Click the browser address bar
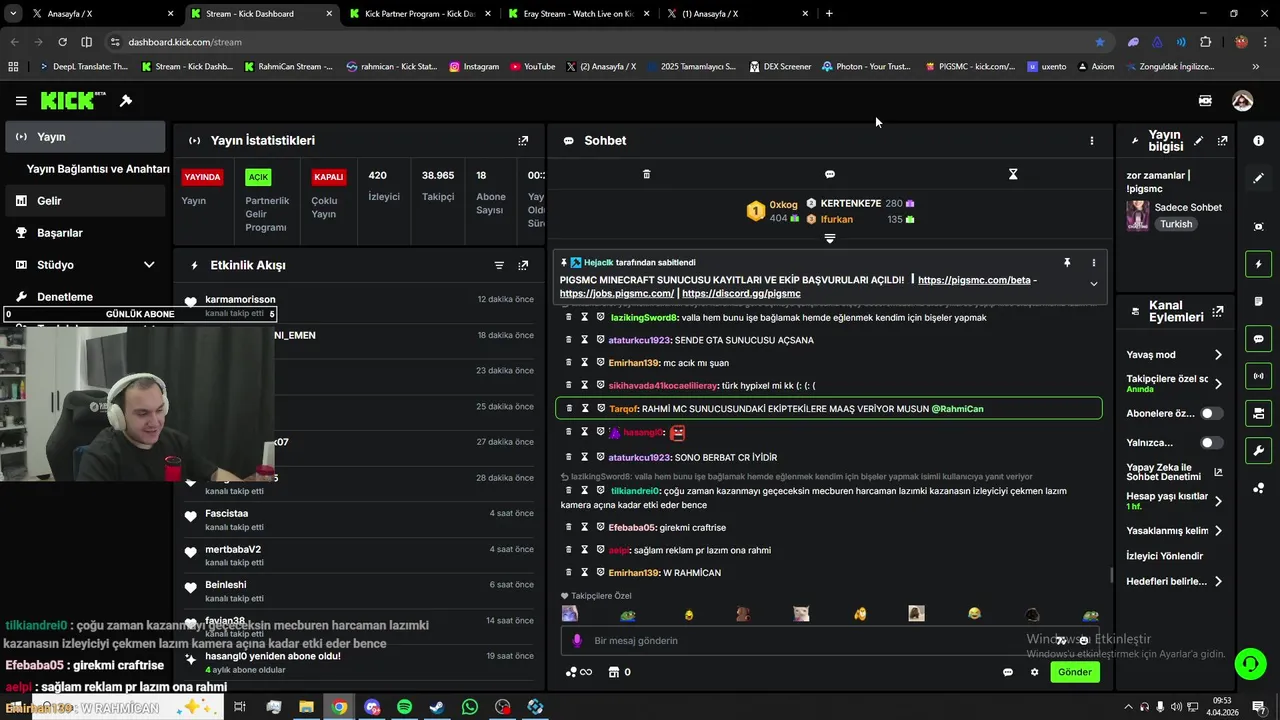The width and height of the screenshot is (1280, 720). coord(600,42)
